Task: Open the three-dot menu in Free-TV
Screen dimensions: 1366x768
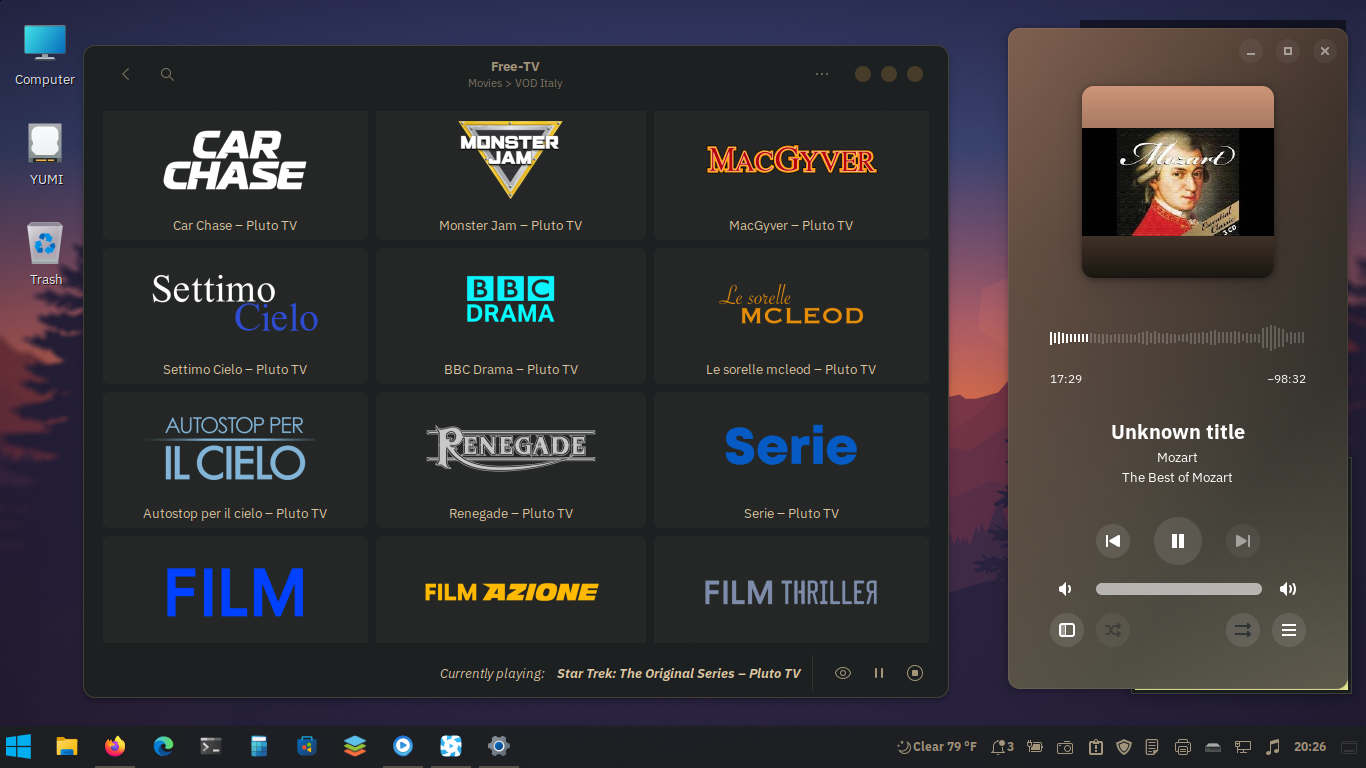Action: [x=822, y=74]
